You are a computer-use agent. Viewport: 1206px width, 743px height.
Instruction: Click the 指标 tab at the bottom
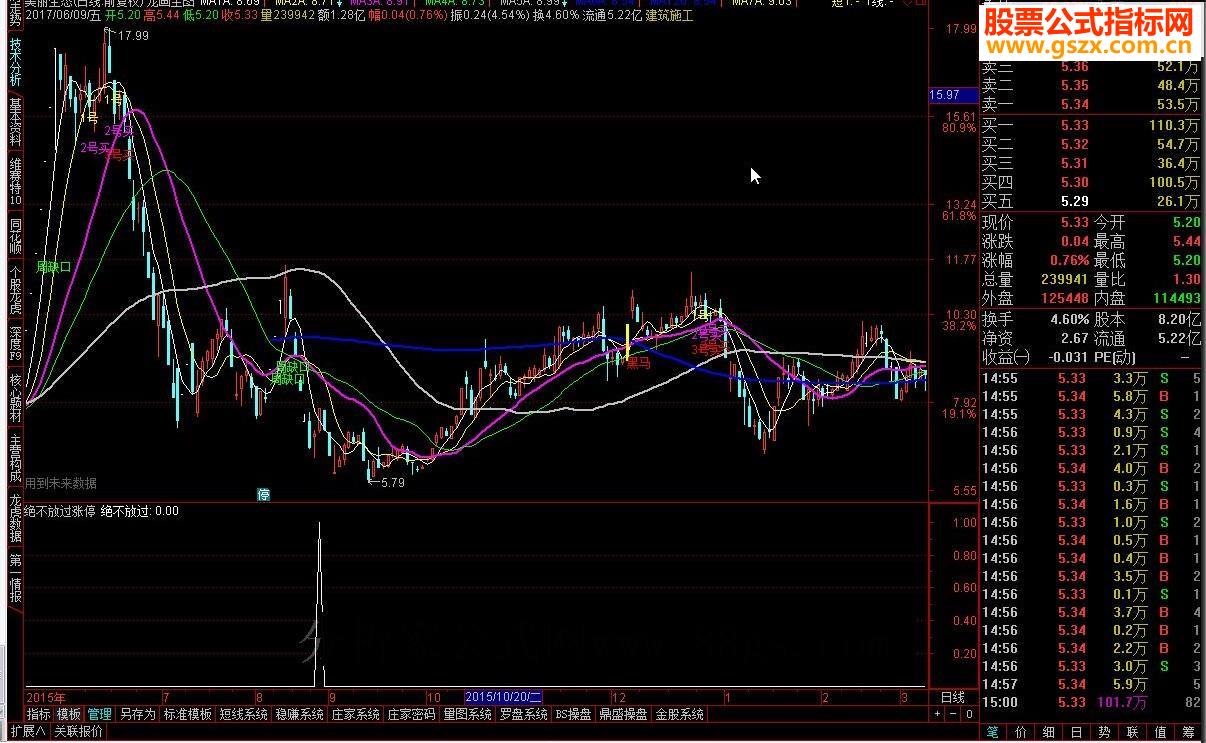point(39,714)
